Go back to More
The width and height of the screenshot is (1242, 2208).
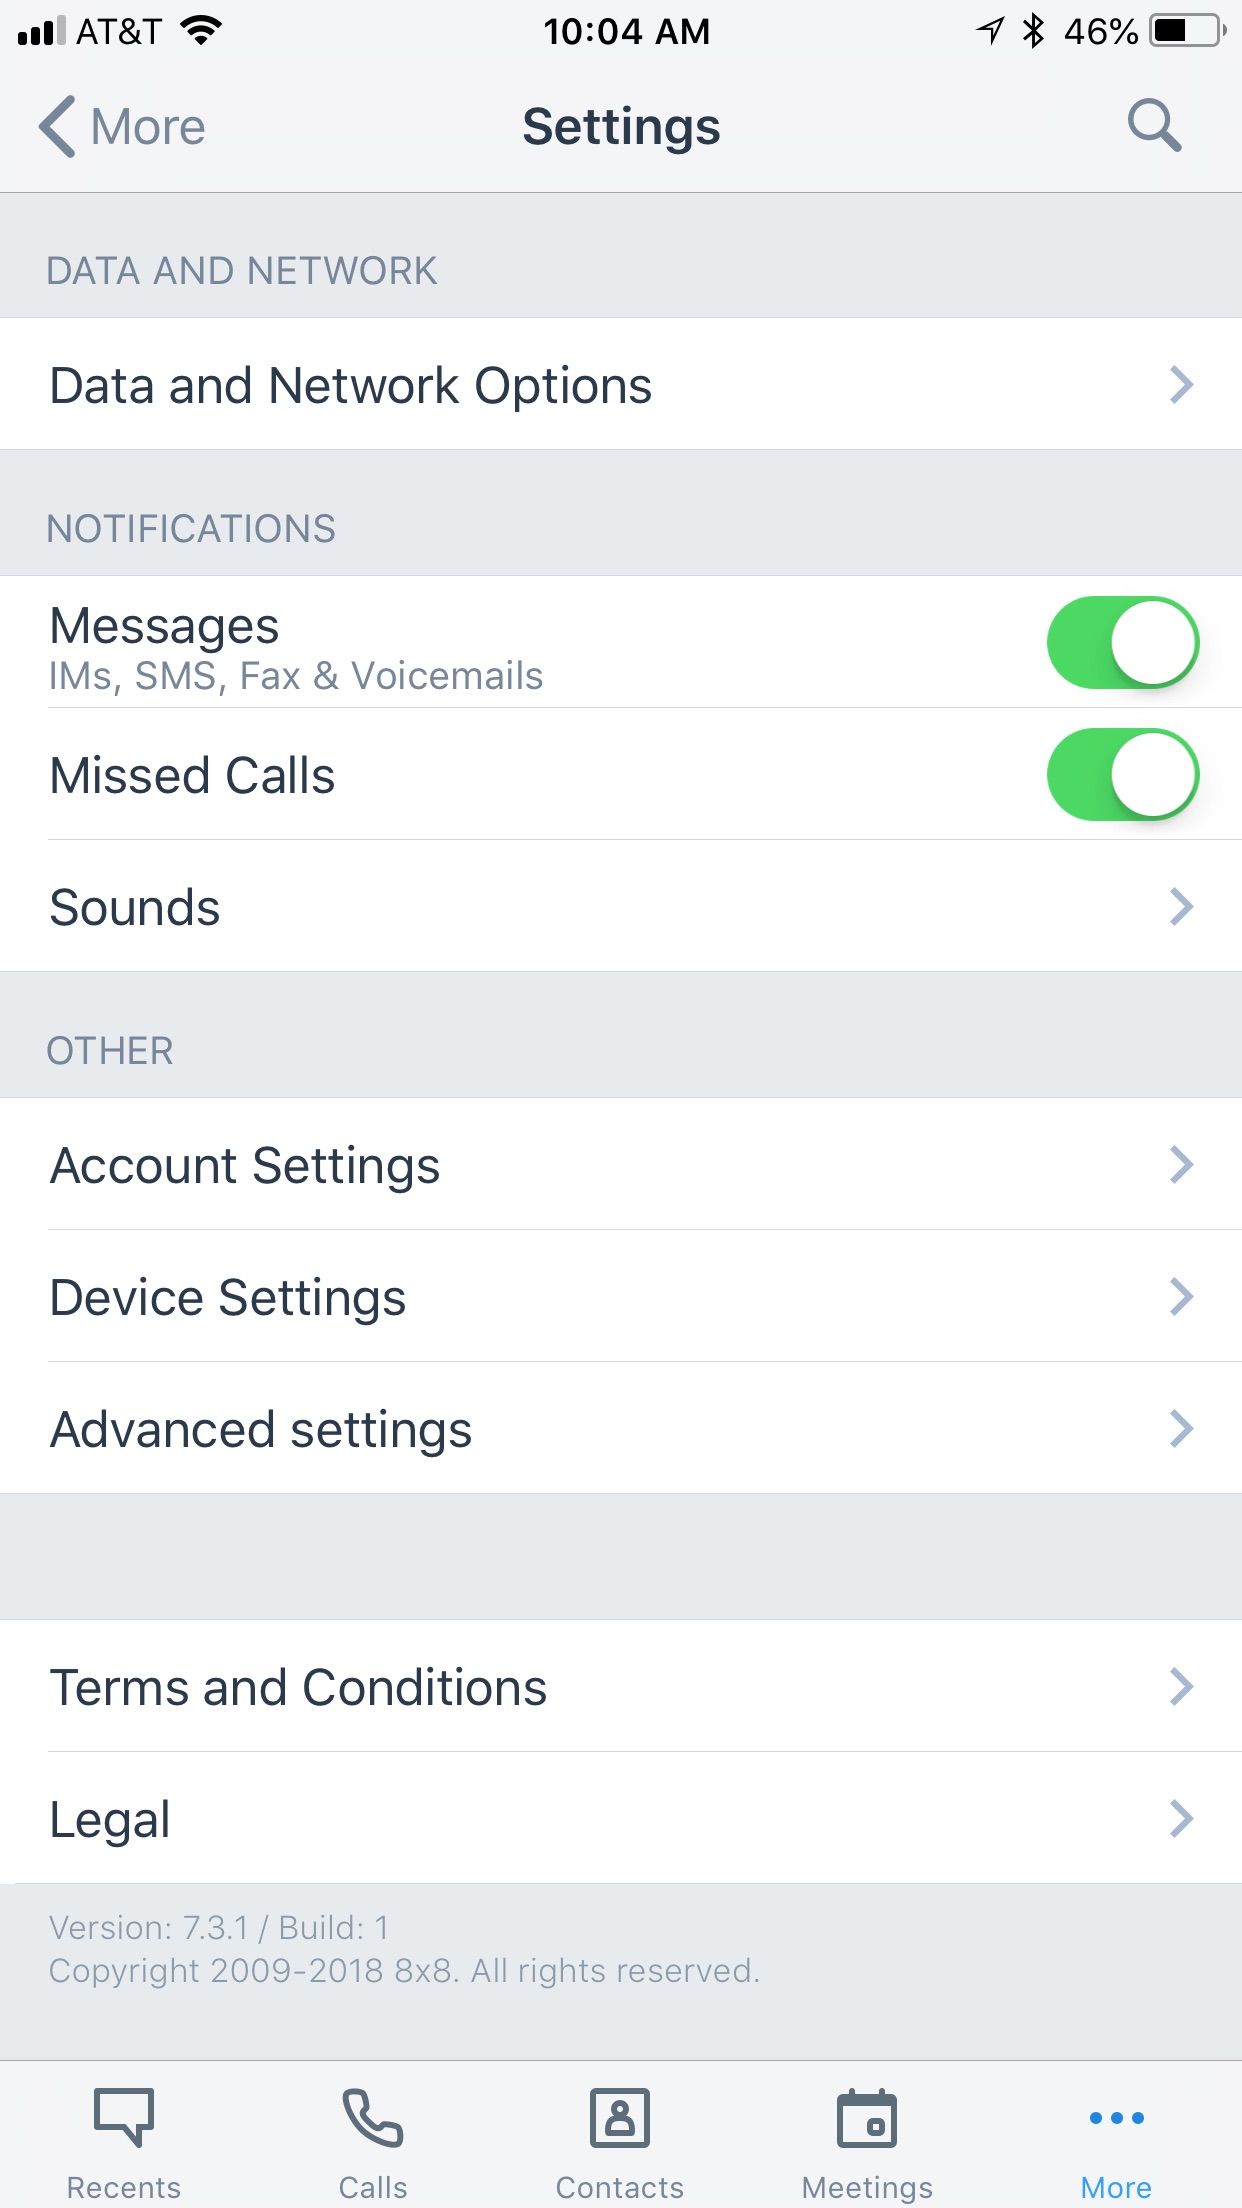(122, 127)
